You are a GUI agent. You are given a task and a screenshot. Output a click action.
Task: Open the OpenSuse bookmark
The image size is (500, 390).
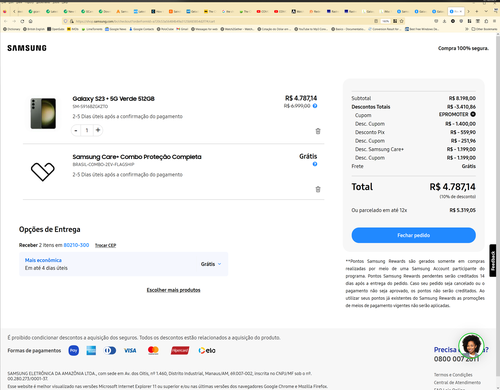(56, 29)
